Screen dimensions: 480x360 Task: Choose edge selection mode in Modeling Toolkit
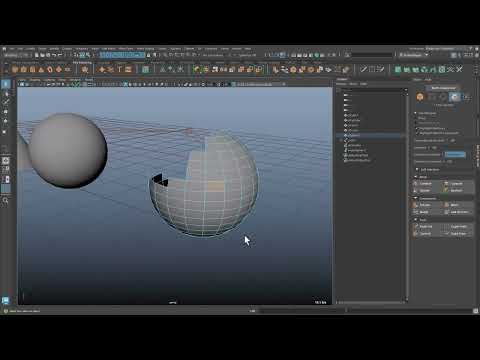(443, 97)
